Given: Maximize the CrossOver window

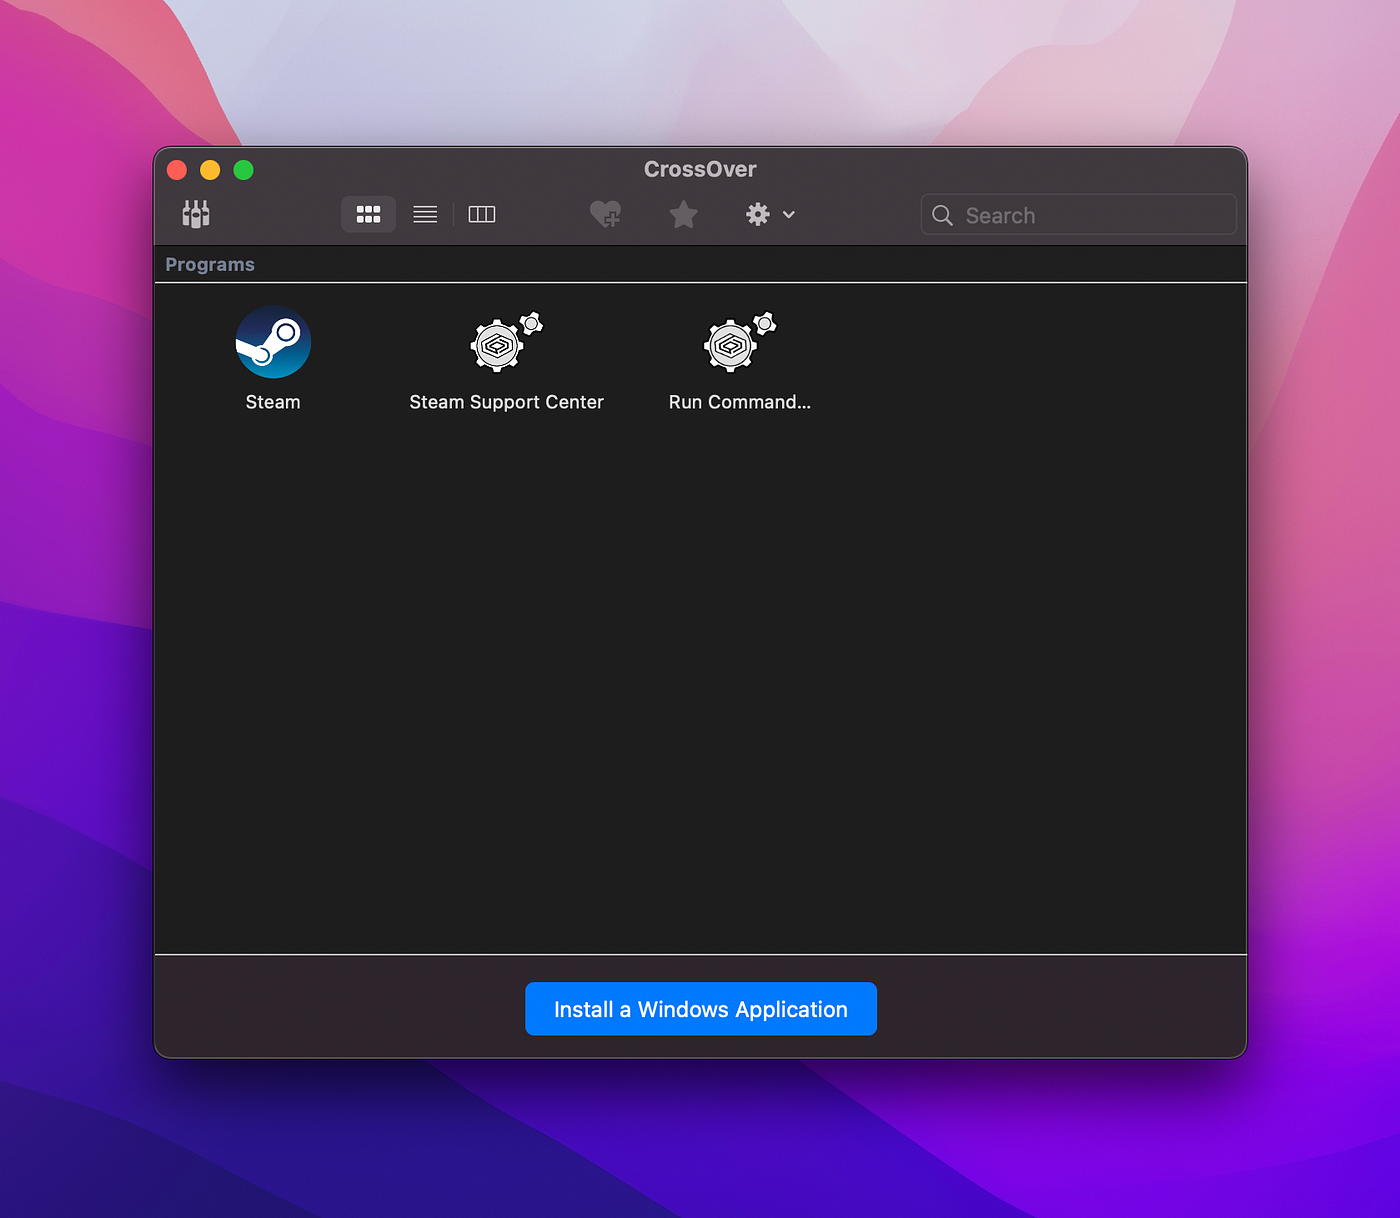Looking at the screenshot, I should pyautogui.click(x=243, y=170).
